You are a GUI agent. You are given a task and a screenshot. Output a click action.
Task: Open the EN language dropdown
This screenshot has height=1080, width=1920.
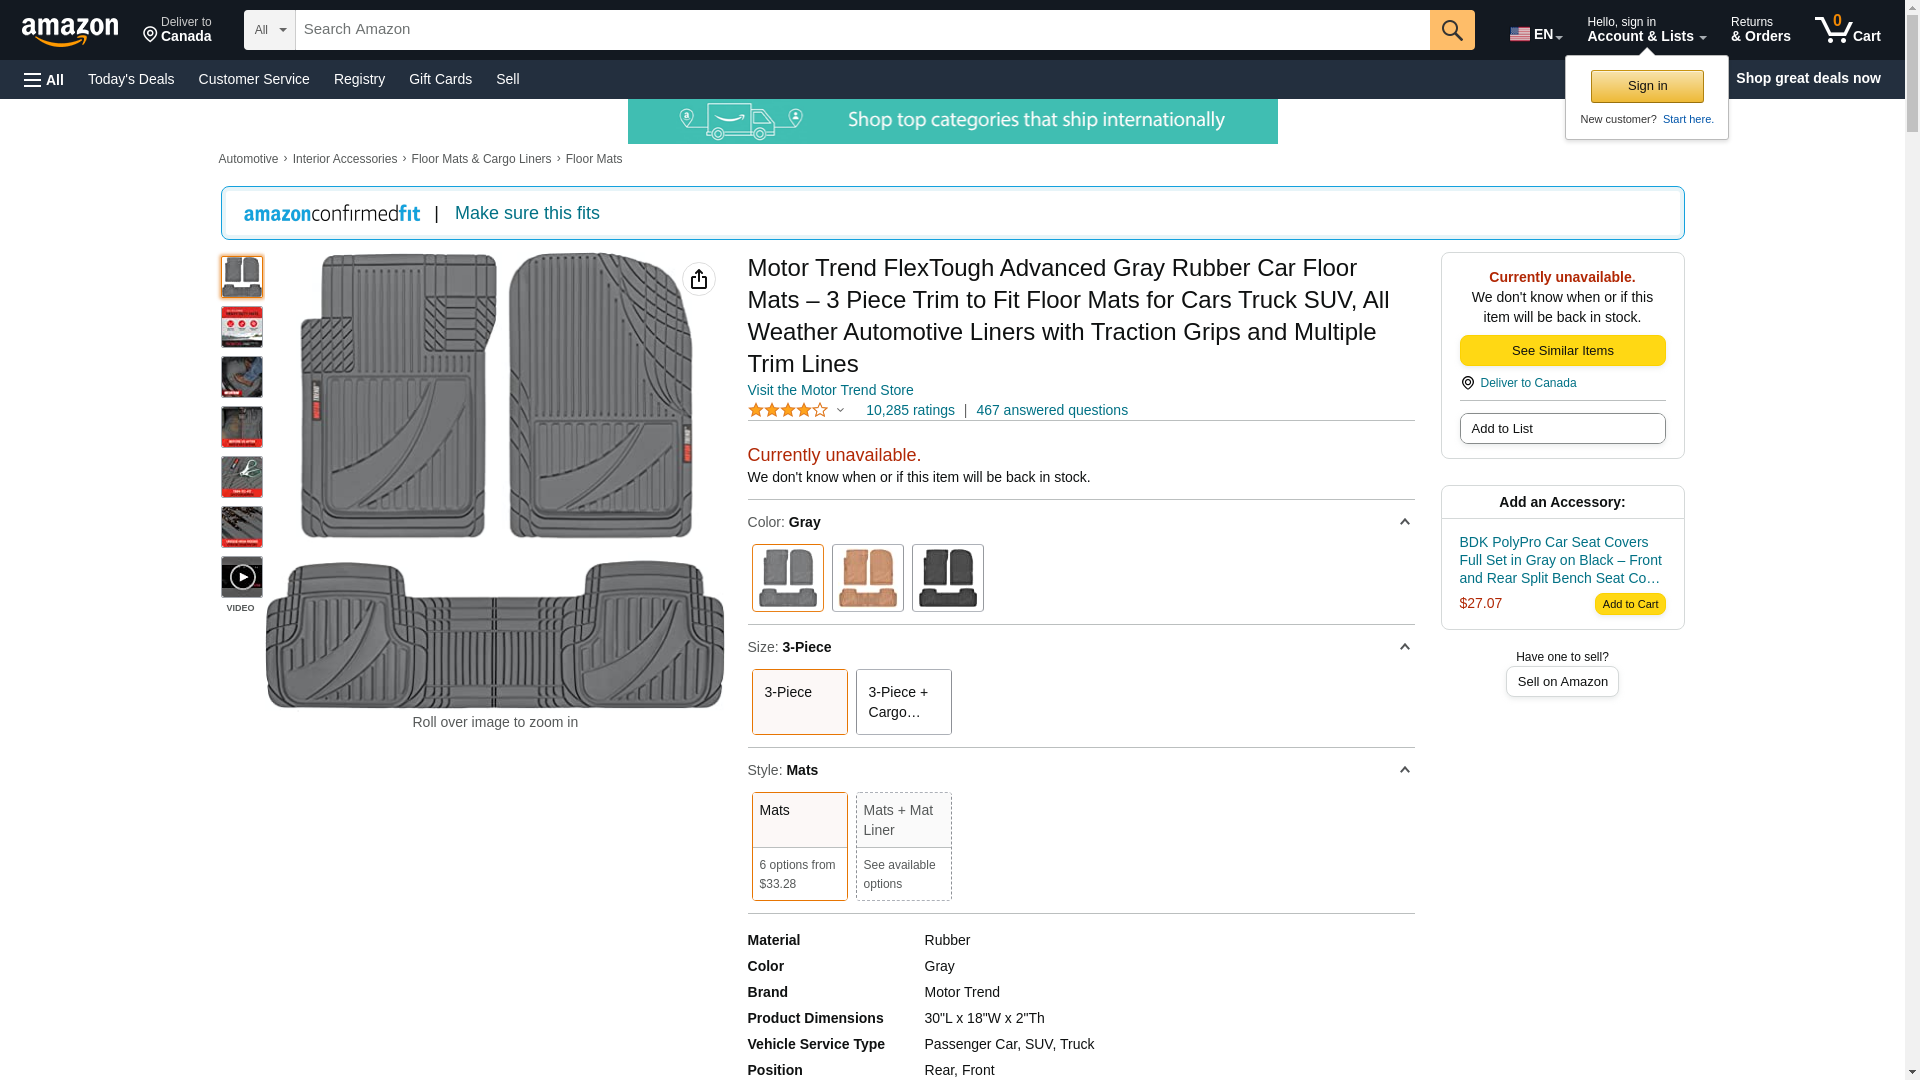click(x=1535, y=34)
